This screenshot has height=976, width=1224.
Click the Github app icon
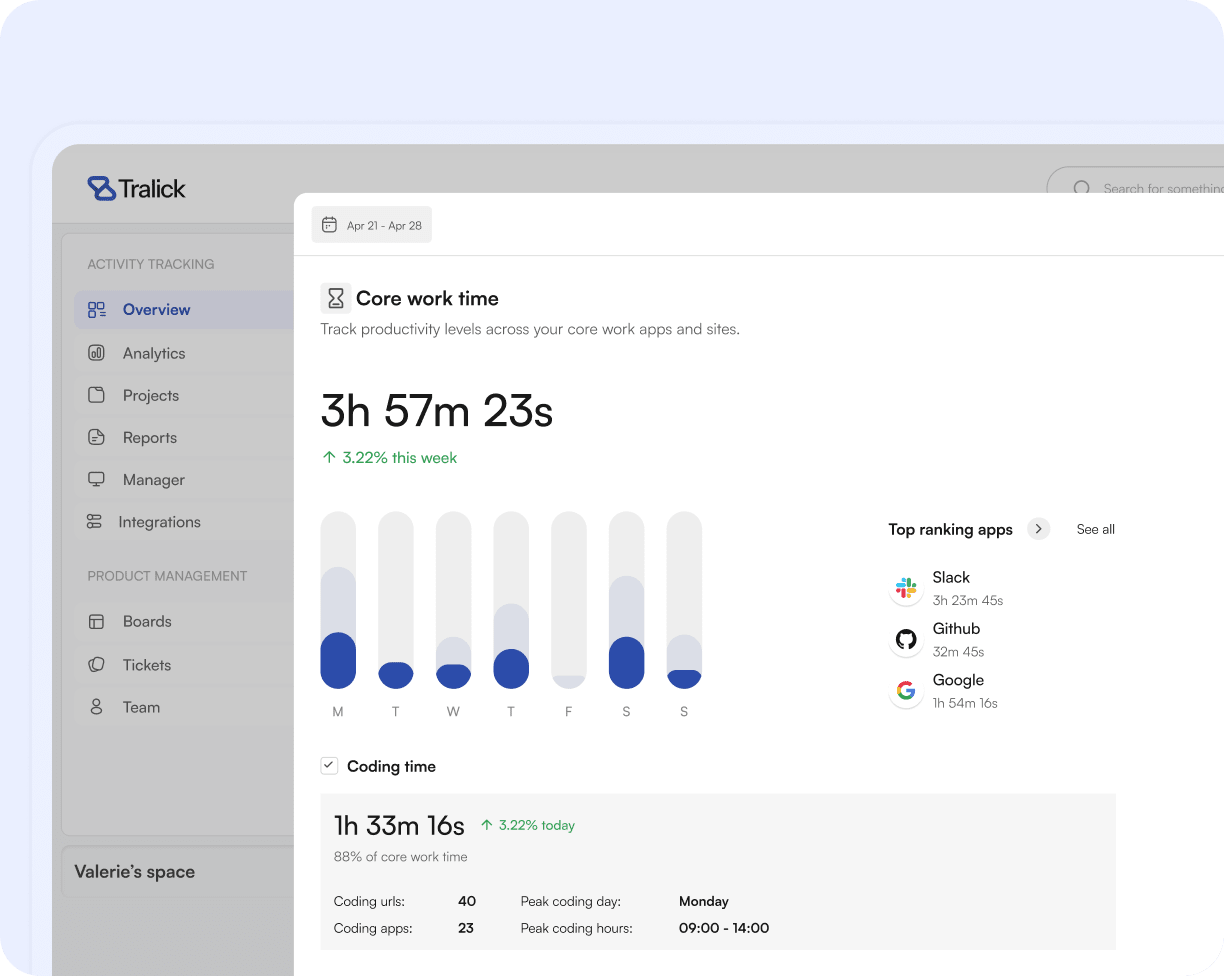coord(906,639)
